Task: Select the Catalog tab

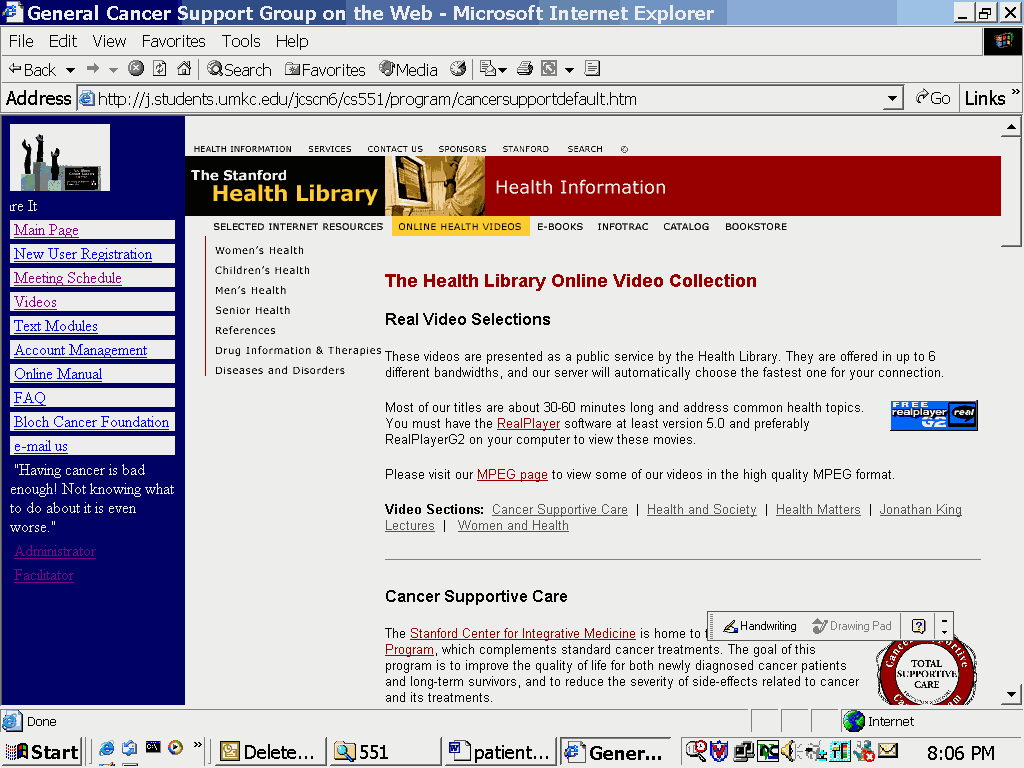Action: pyautogui.click(x=686, y=227)
